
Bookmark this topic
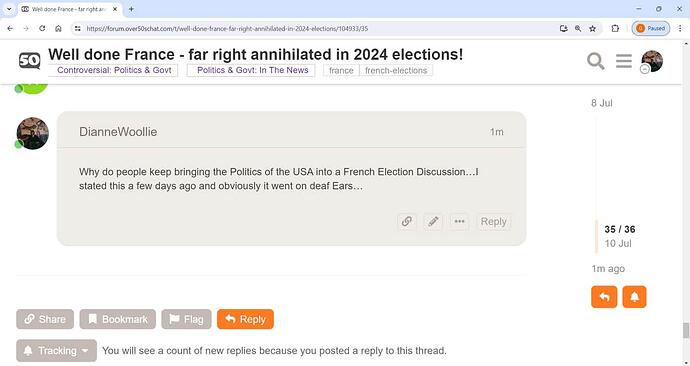coord(117,319)
